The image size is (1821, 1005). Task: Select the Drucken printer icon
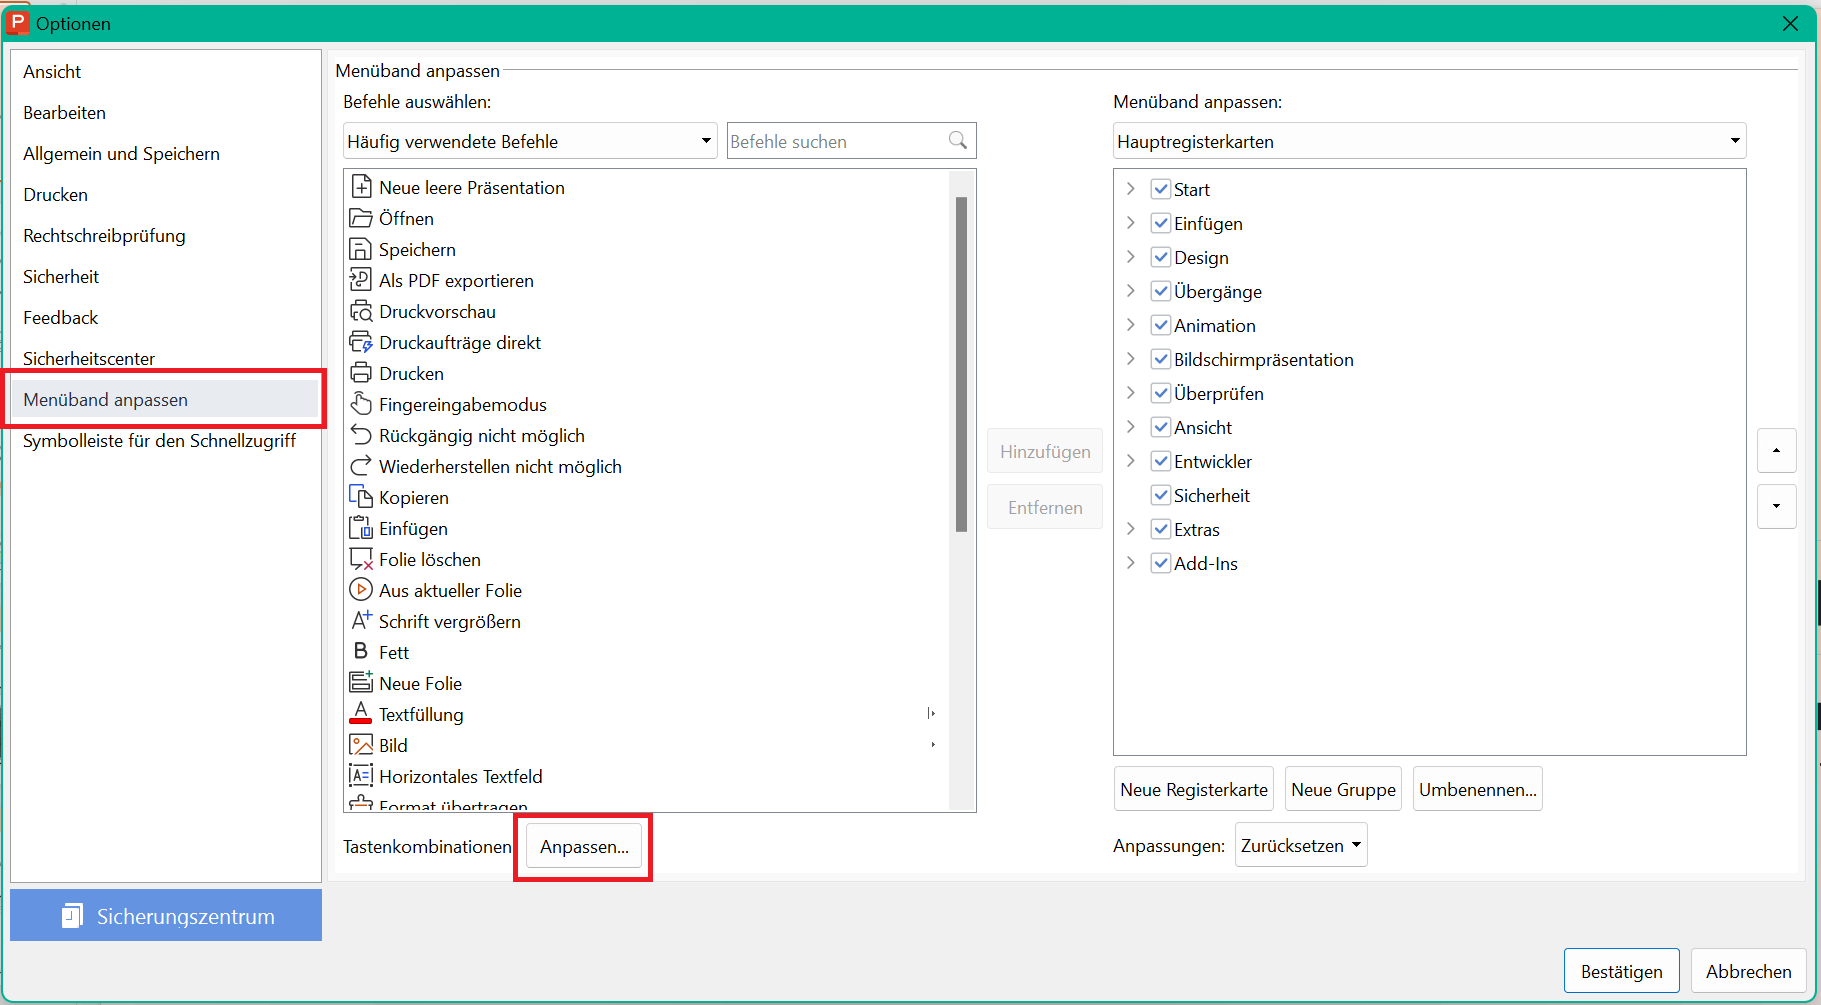coord(361,374)
